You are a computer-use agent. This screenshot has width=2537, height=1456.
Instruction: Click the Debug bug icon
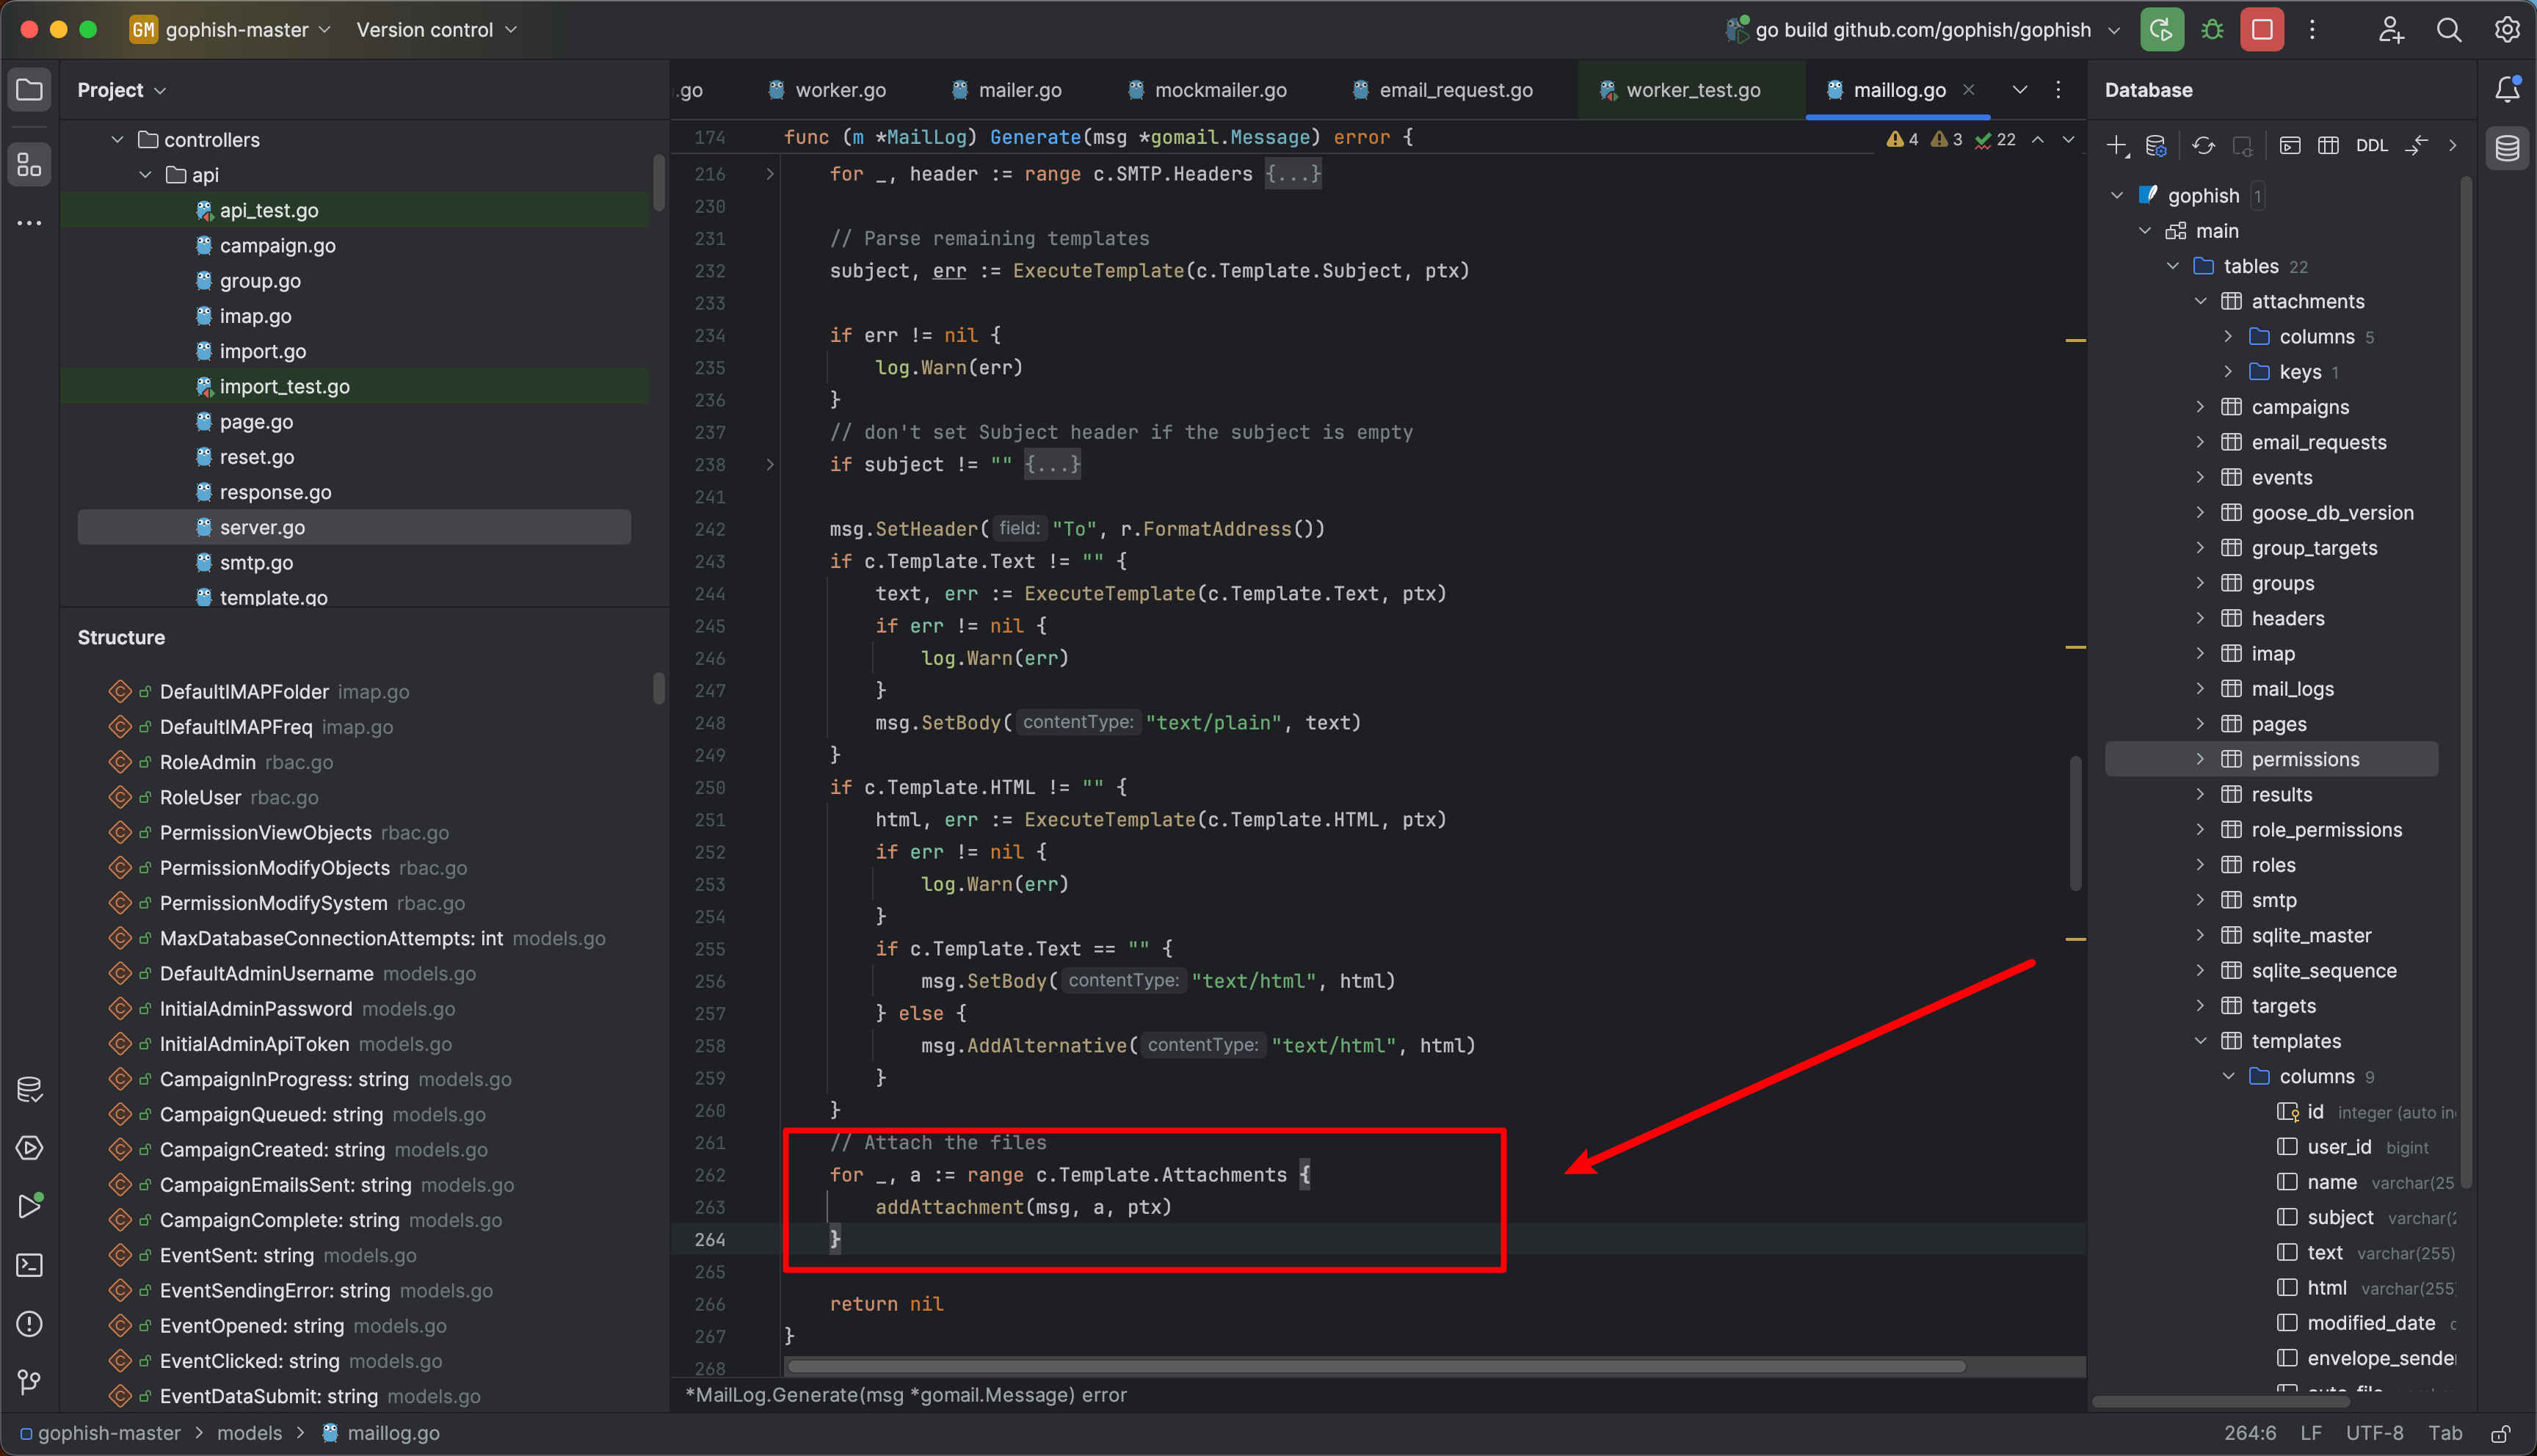pos(2212,30)
